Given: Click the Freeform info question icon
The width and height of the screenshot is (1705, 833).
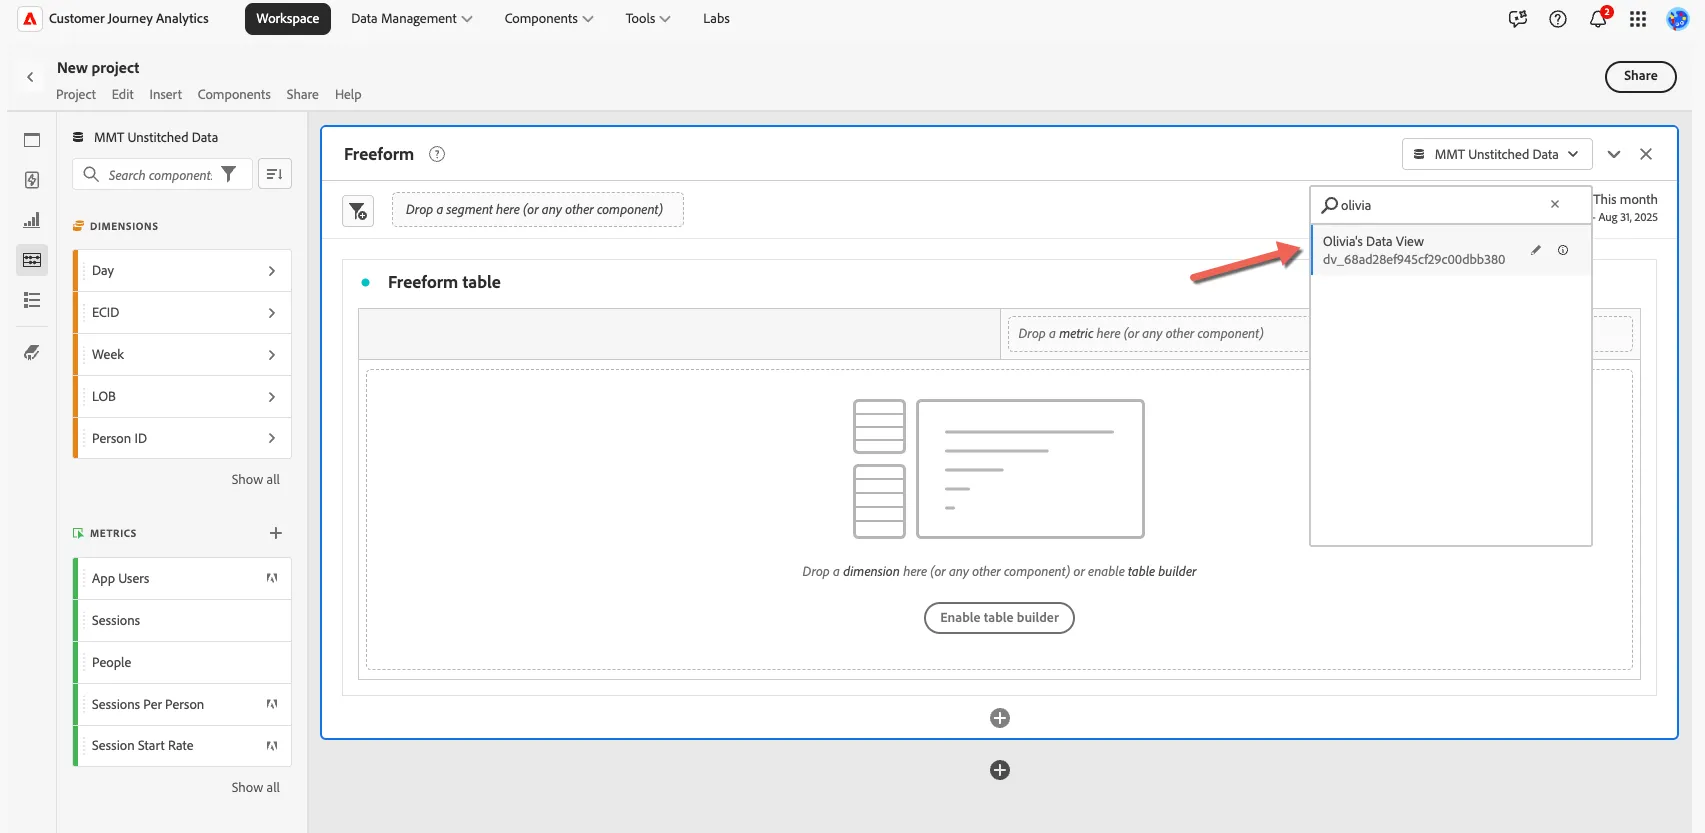Looking at the screenshot, I should coord(437,154).
